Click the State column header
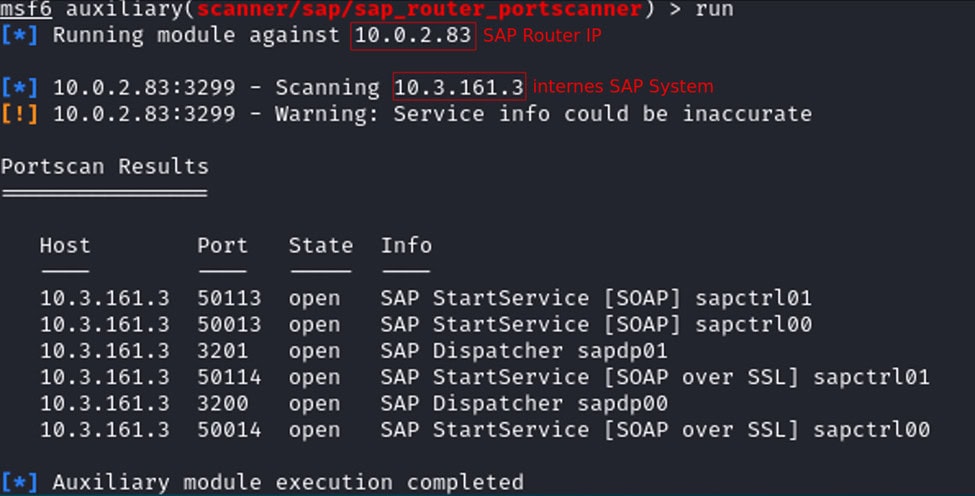 [x=320, y=245]
